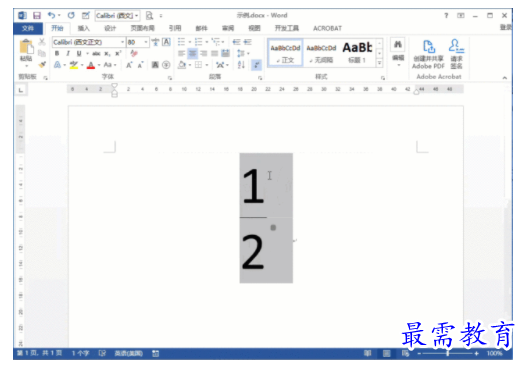Switch to References tab
The height and width of the screenshot is (366, 523).
(175, 28)
